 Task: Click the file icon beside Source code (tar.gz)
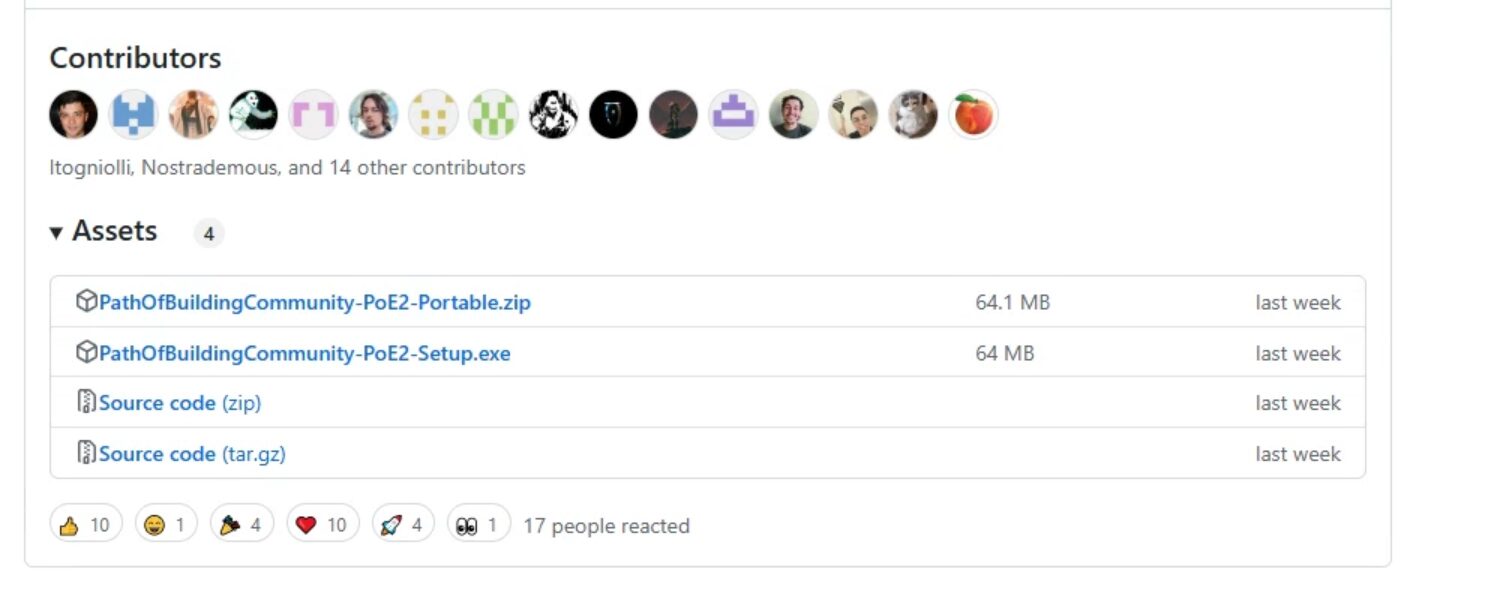pyautogui.click(x=87, y=453)
